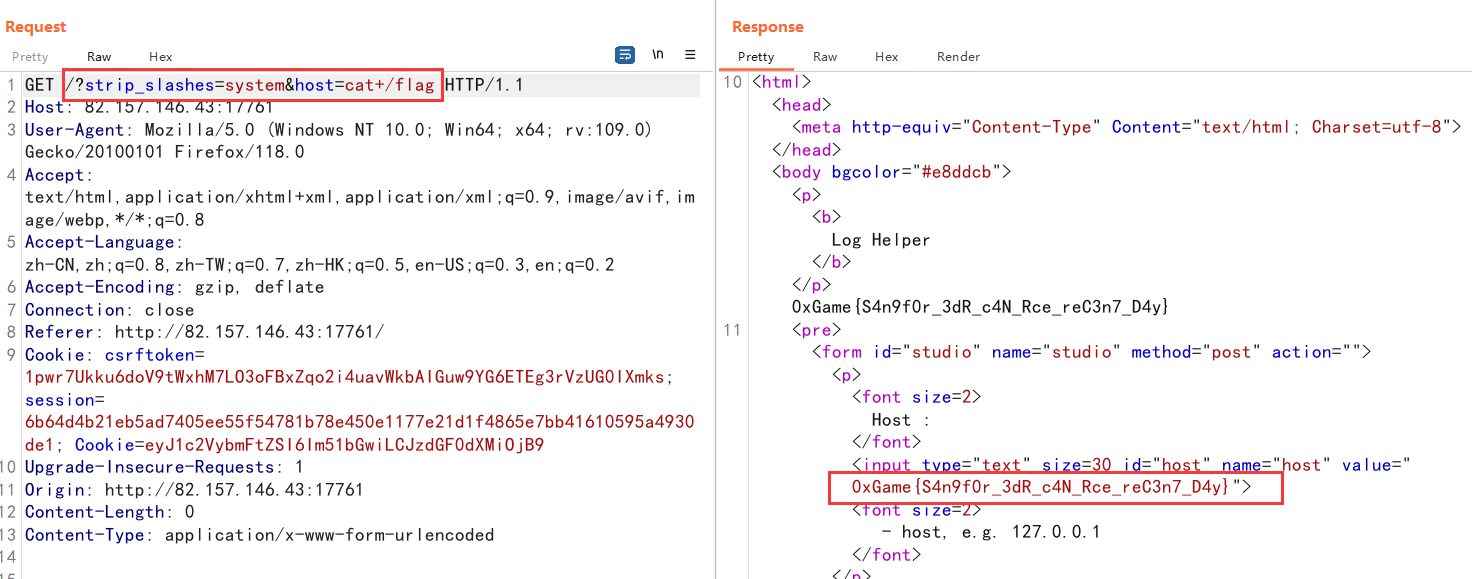Click the Upgrade-Insecure-Requests header
The width and height of the screenshot is (1472, 579).
pos(164,467)
